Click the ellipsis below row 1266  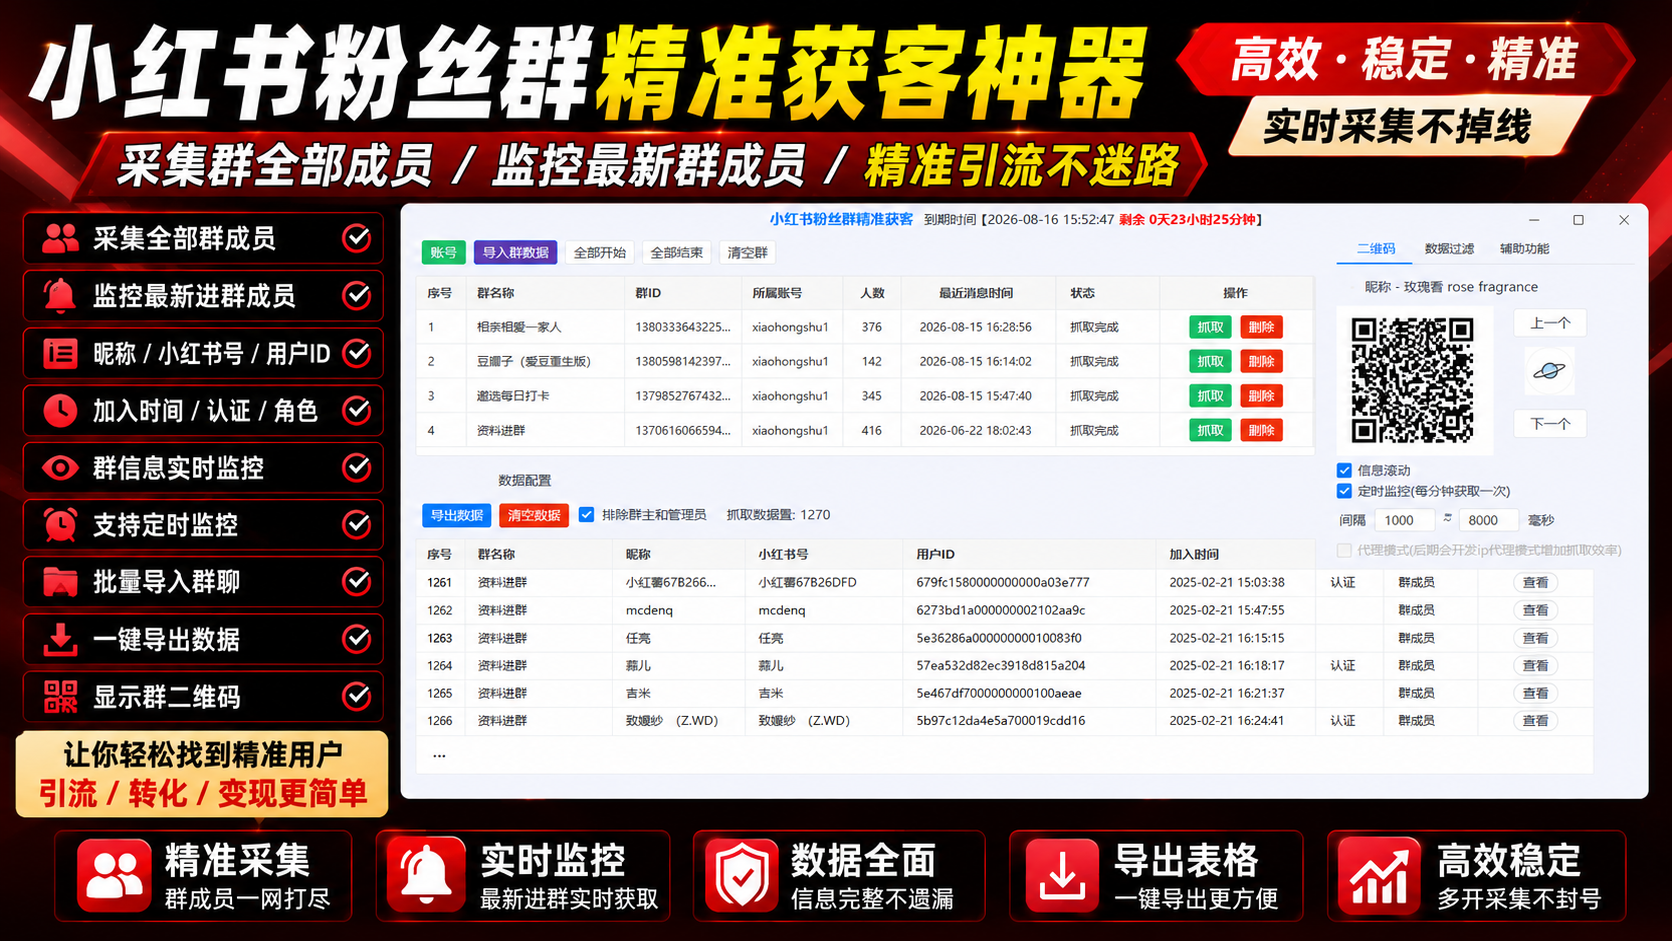click(439, 755)
